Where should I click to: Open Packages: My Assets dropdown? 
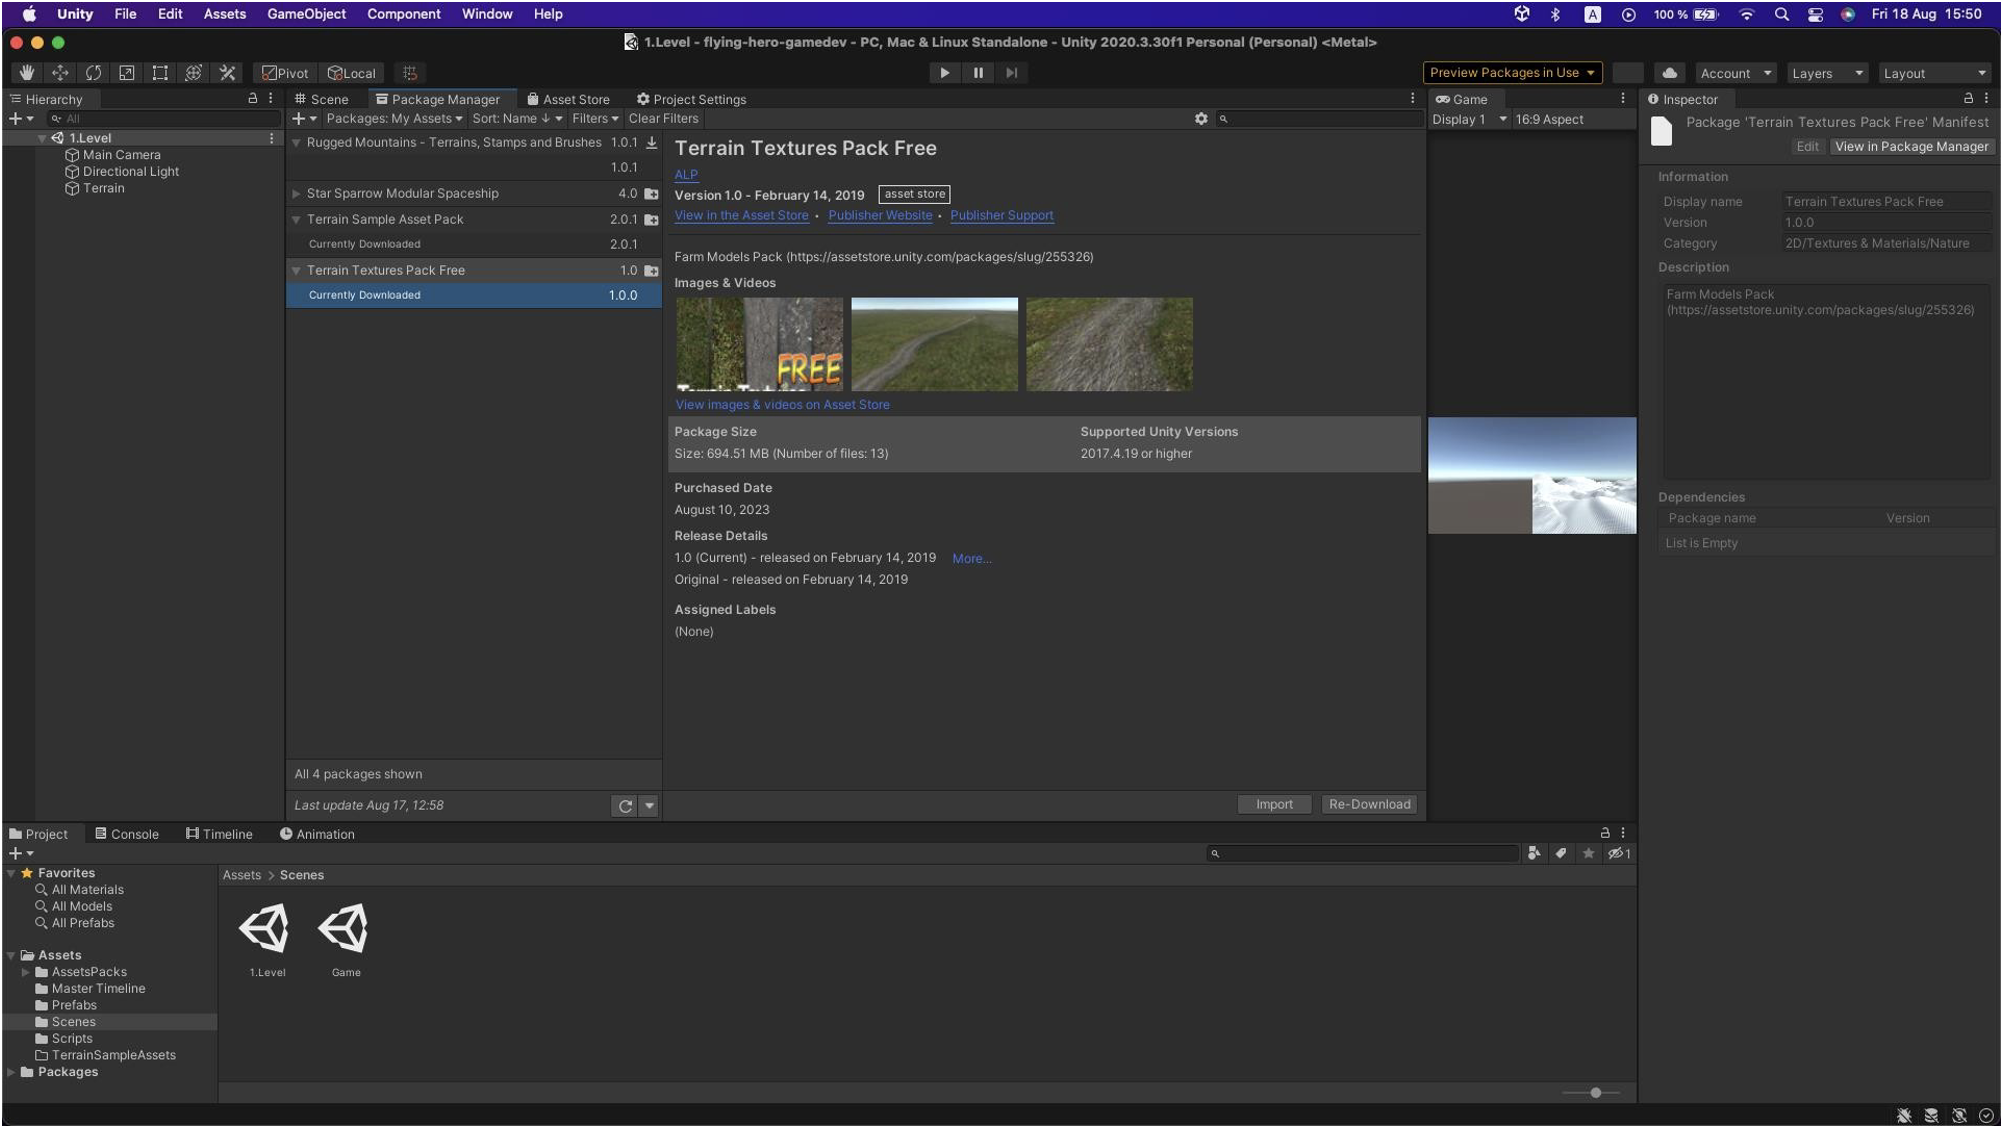(x=394, y=118)
